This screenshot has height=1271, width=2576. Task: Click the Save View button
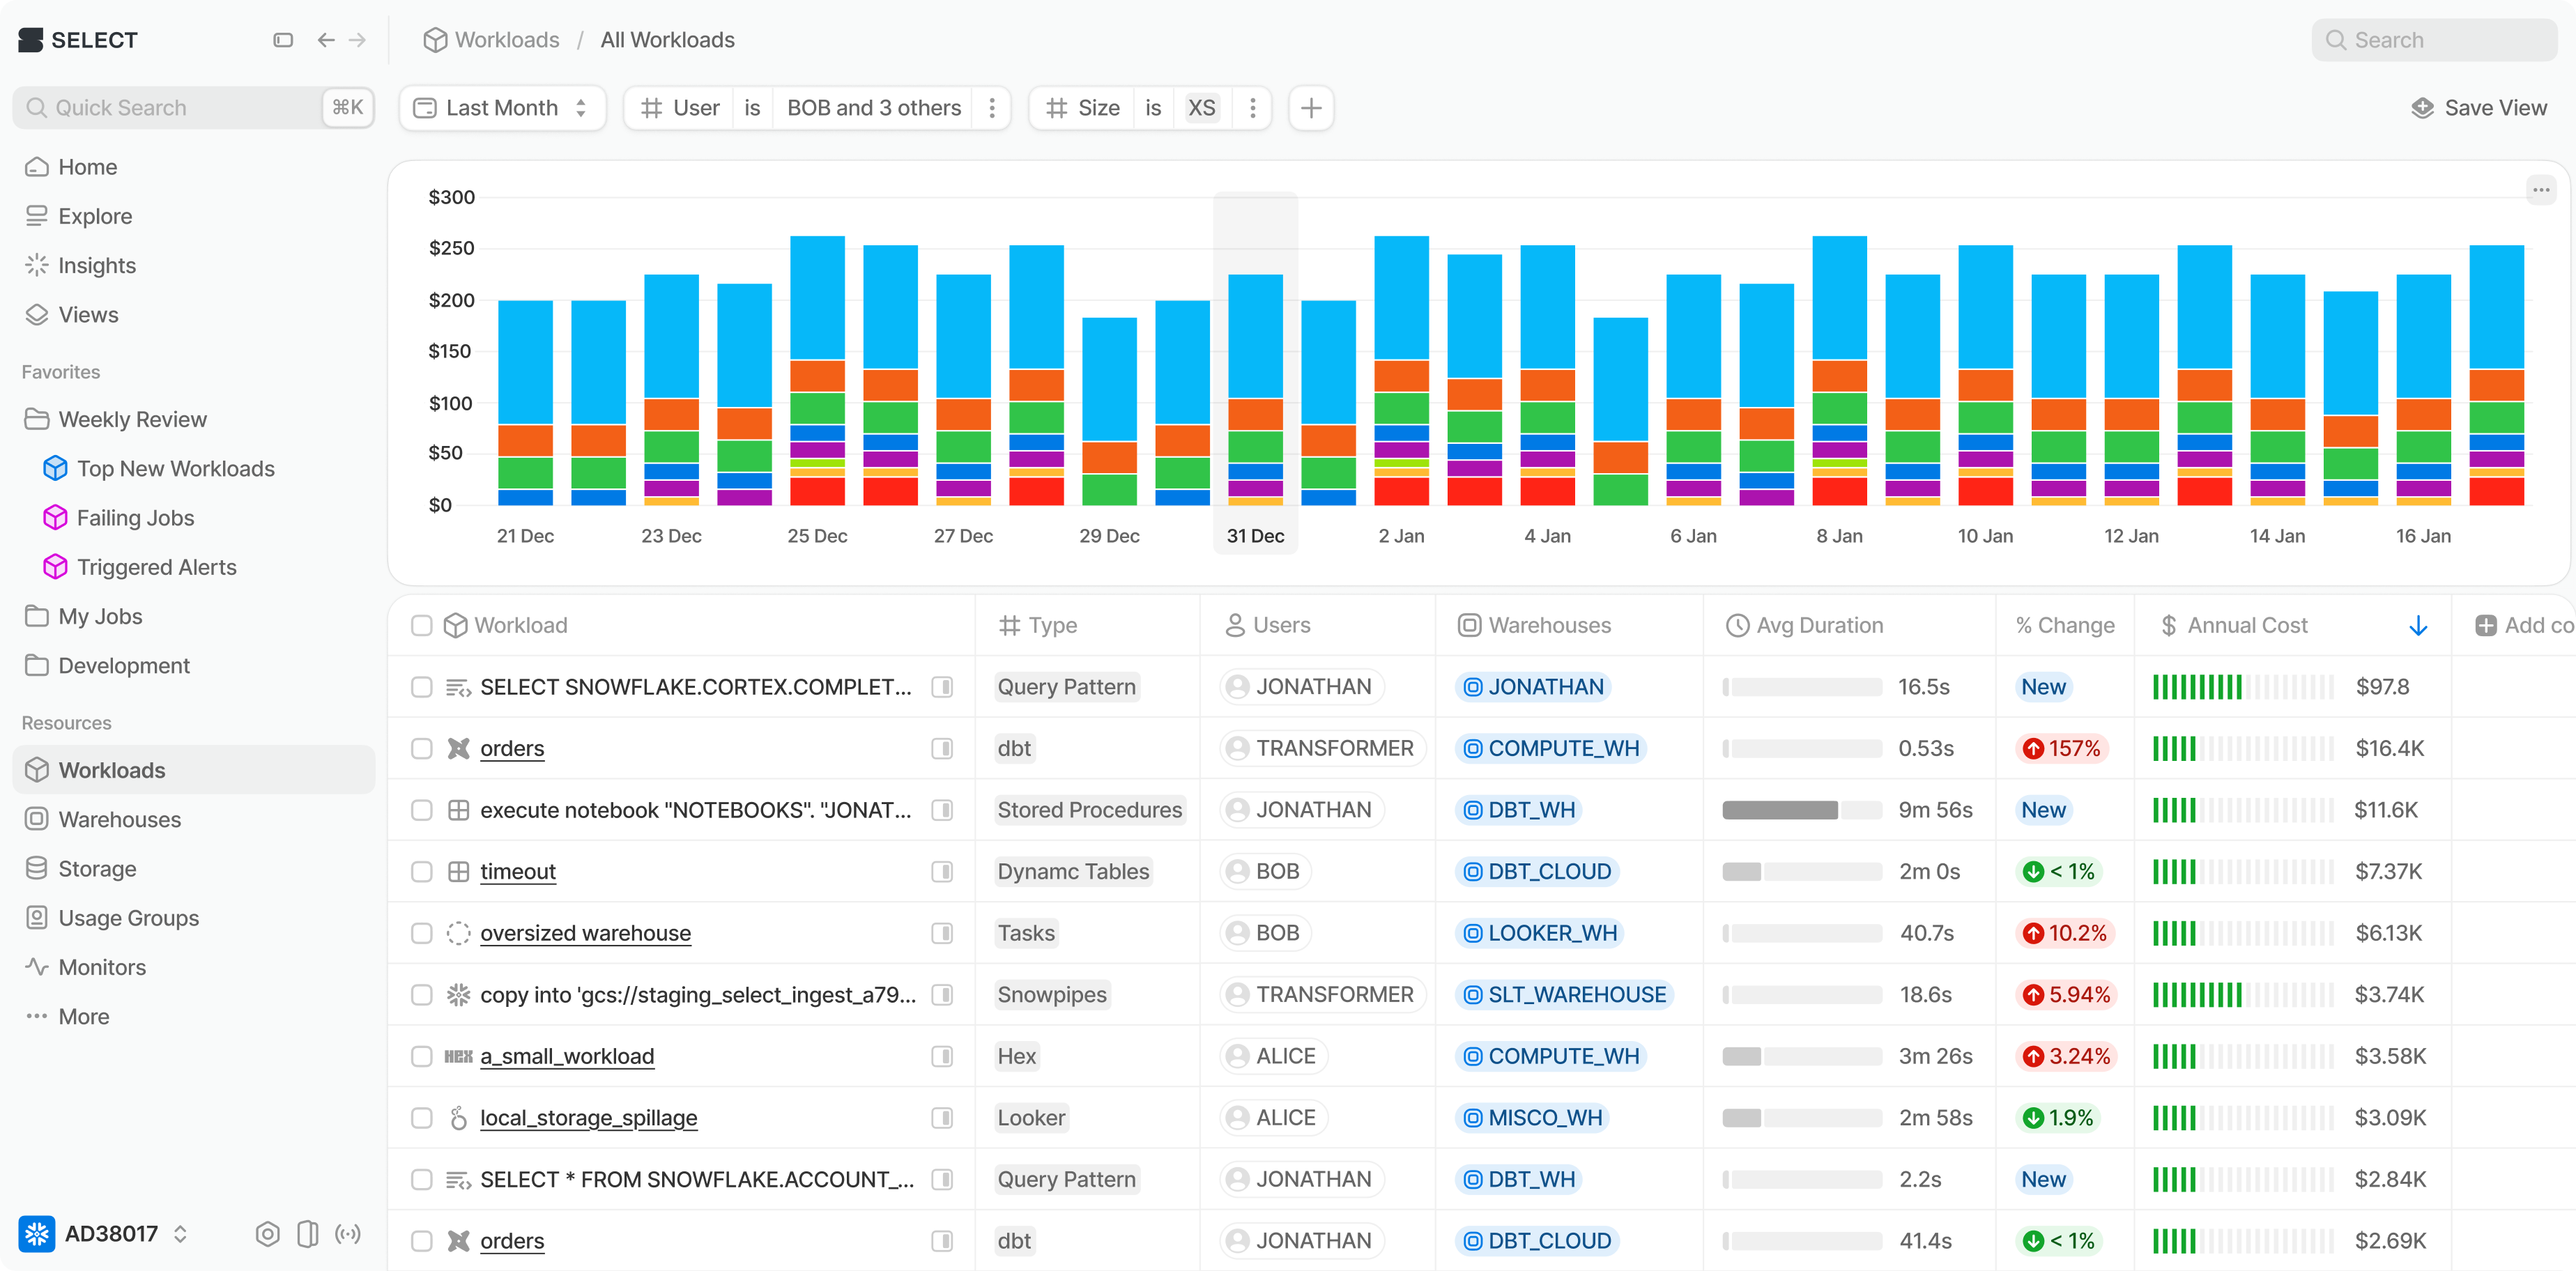(x=2479, y=108)
